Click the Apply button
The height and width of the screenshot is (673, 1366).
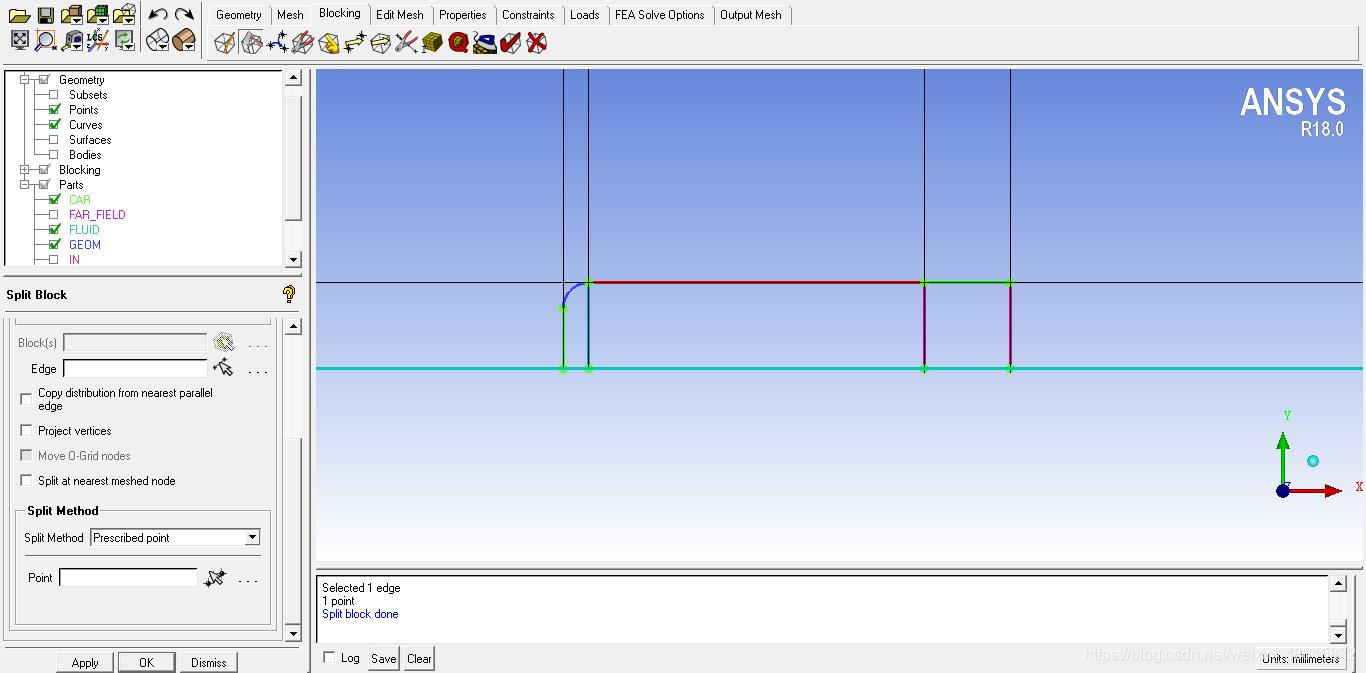(x=85, y=662)
